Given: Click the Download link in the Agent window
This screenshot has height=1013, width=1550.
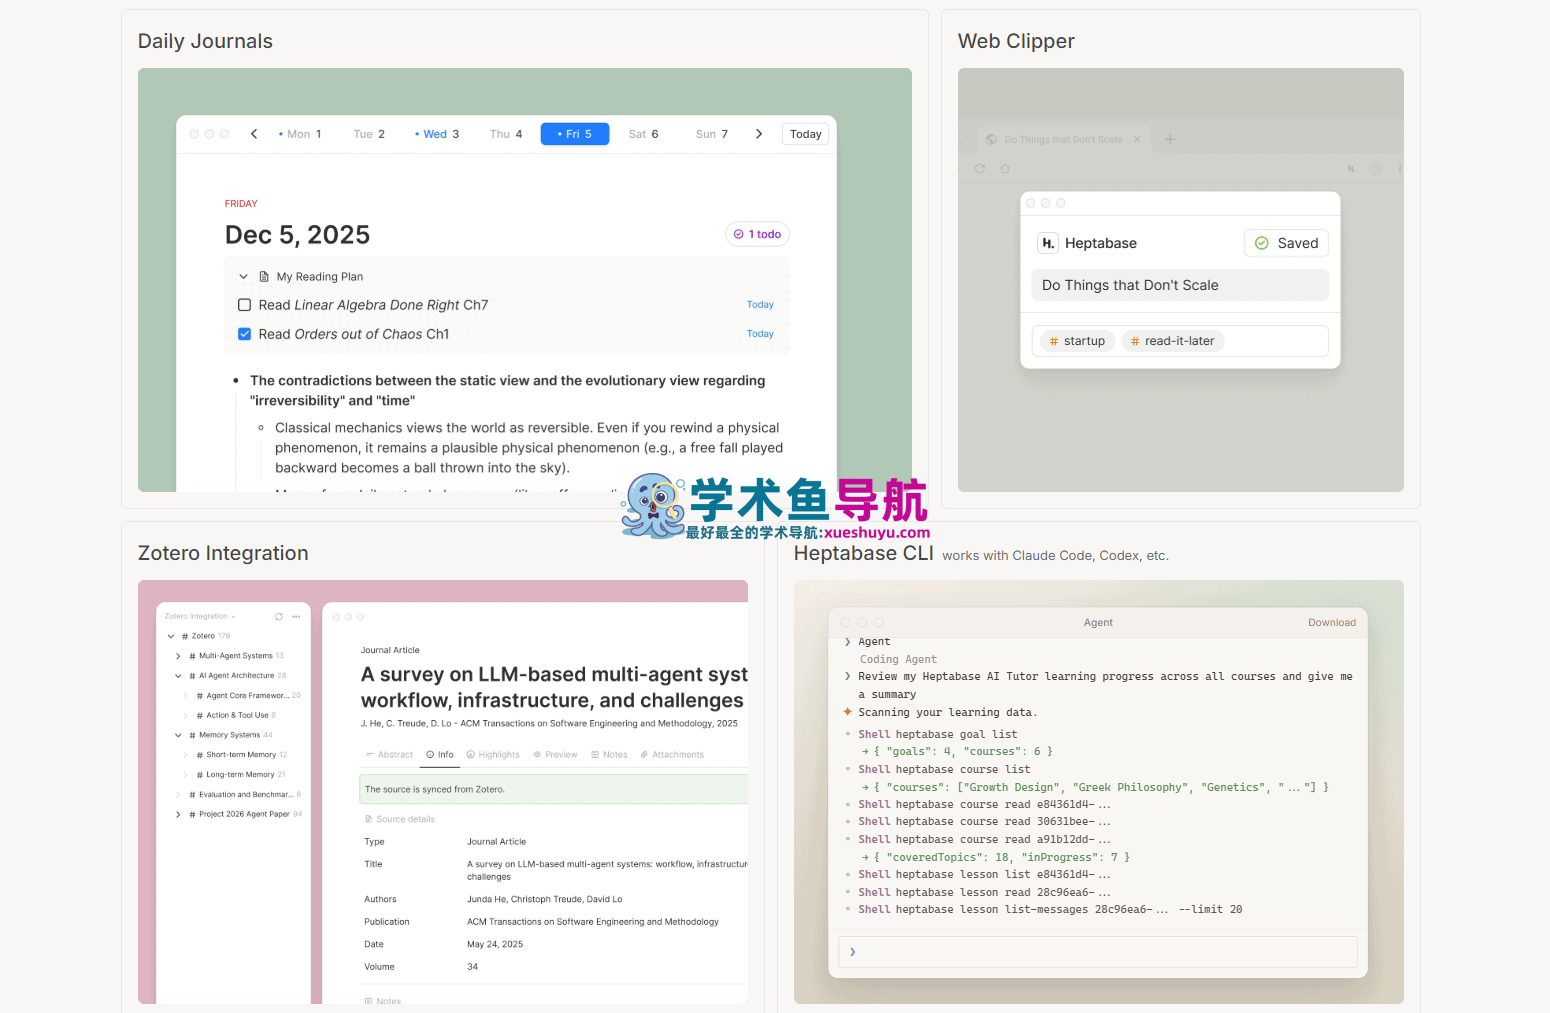Looking at the screenshot, I should (1332, 623).
